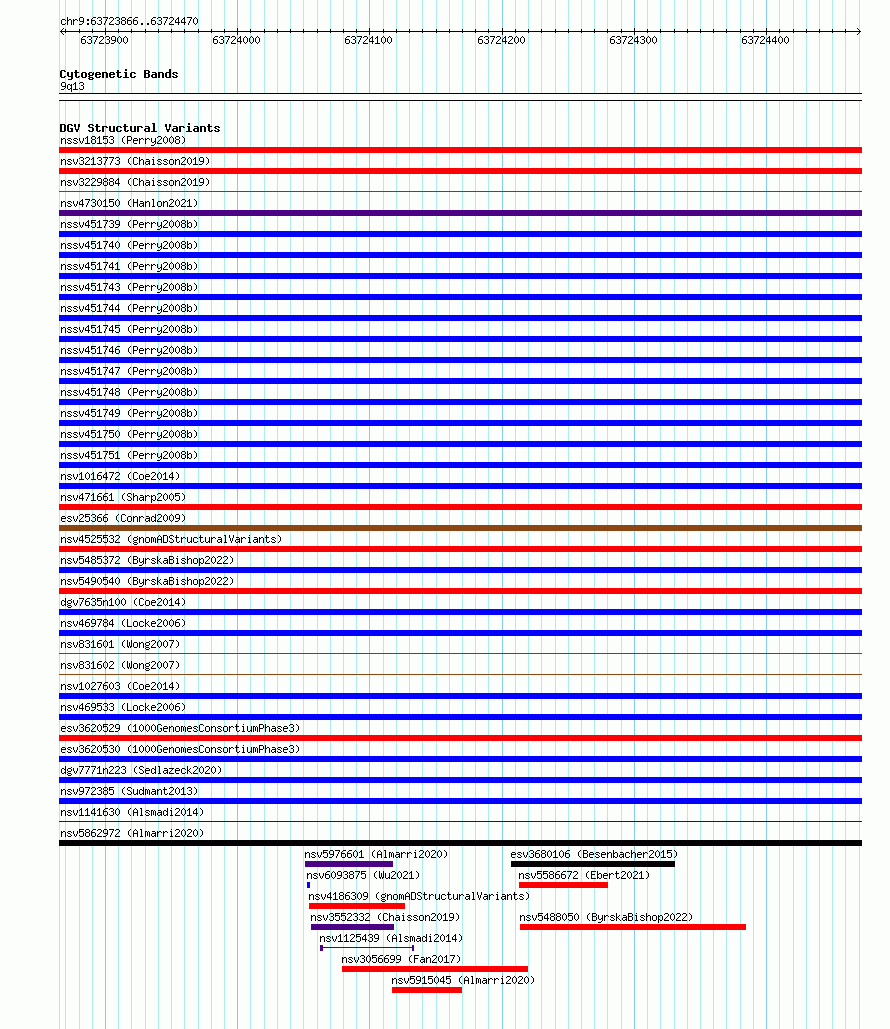
Task: Click the red bar under nsv4186309
Action: 357,906
